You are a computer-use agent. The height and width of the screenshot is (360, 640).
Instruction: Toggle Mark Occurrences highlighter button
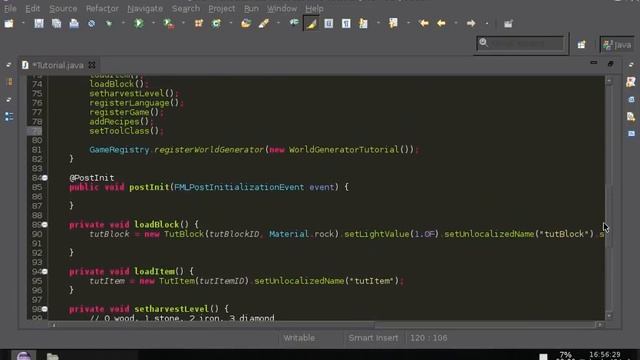pos(311,24)
